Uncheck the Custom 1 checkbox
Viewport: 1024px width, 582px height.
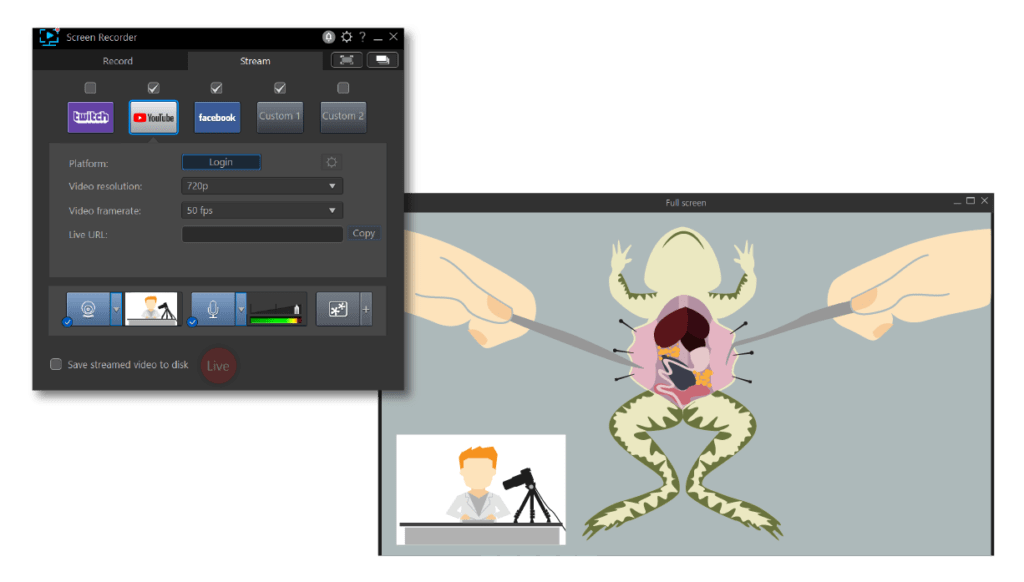pyautogui.click(x=280, y=88)
